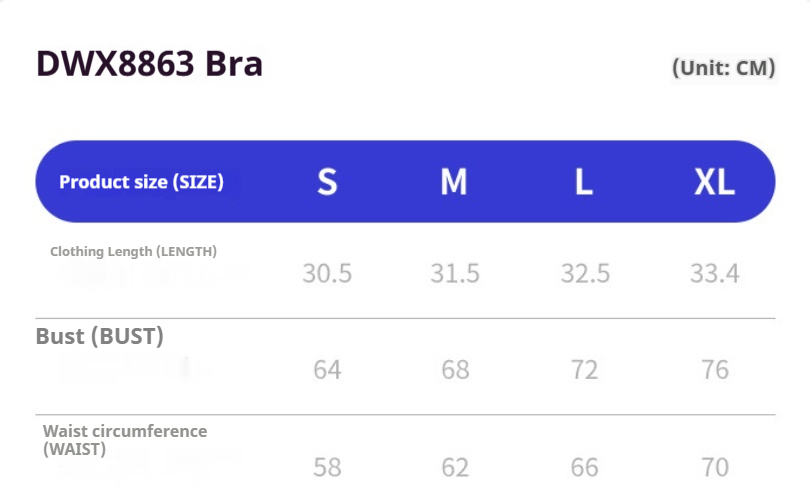Click the Bust (BUST) row label
The width and height of the screenshot is (810, 503).
pyautogui.click(x=100, y=336)
